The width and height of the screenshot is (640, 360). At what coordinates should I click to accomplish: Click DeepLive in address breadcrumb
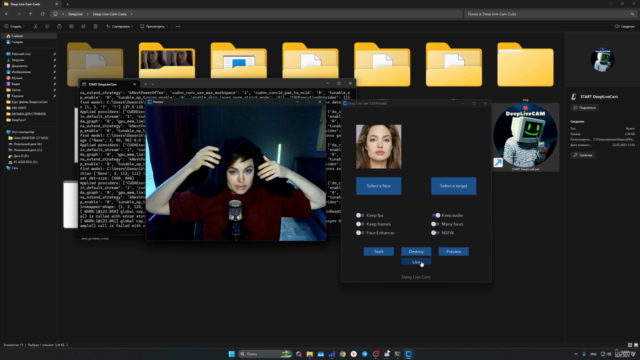[x=76, y=14]
